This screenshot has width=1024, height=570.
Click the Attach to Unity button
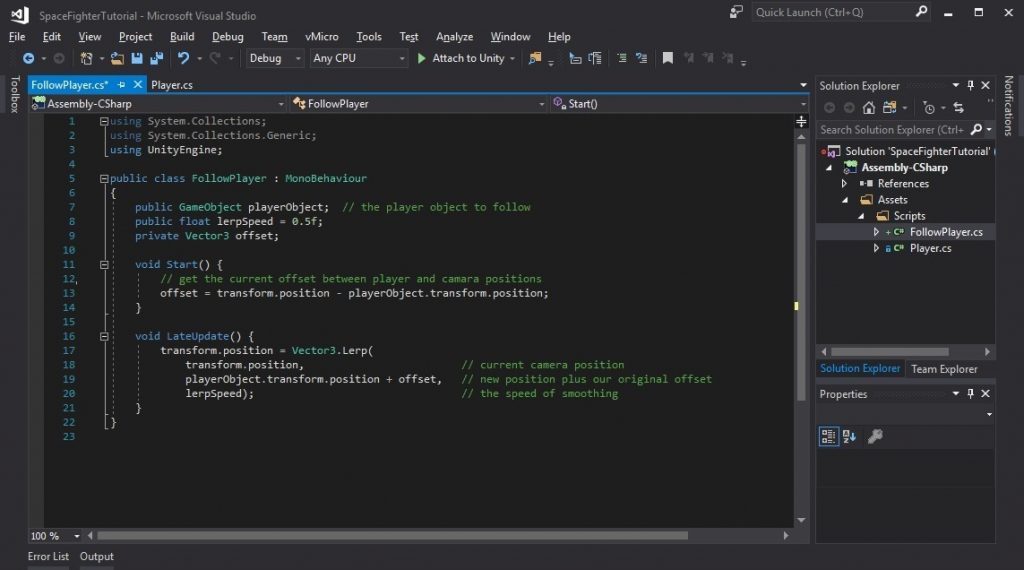460,58
